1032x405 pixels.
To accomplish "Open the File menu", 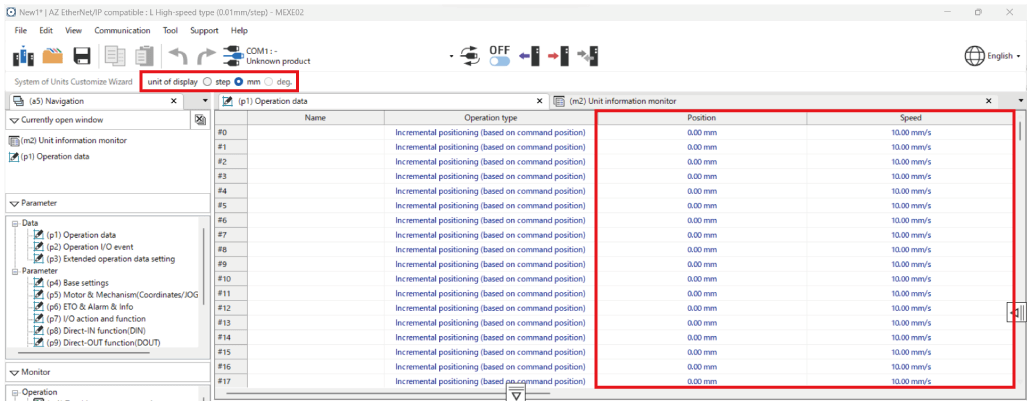I will coord(20,30).
